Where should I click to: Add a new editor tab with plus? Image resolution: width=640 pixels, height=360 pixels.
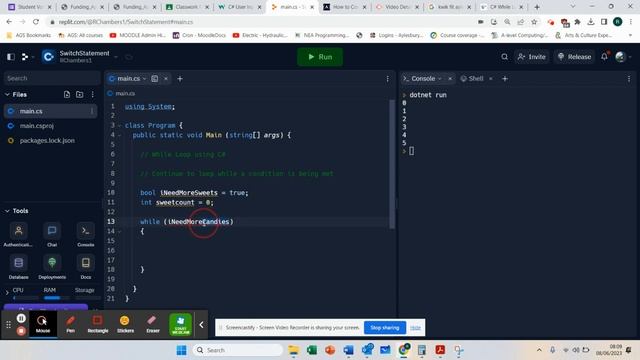[180, 78]
